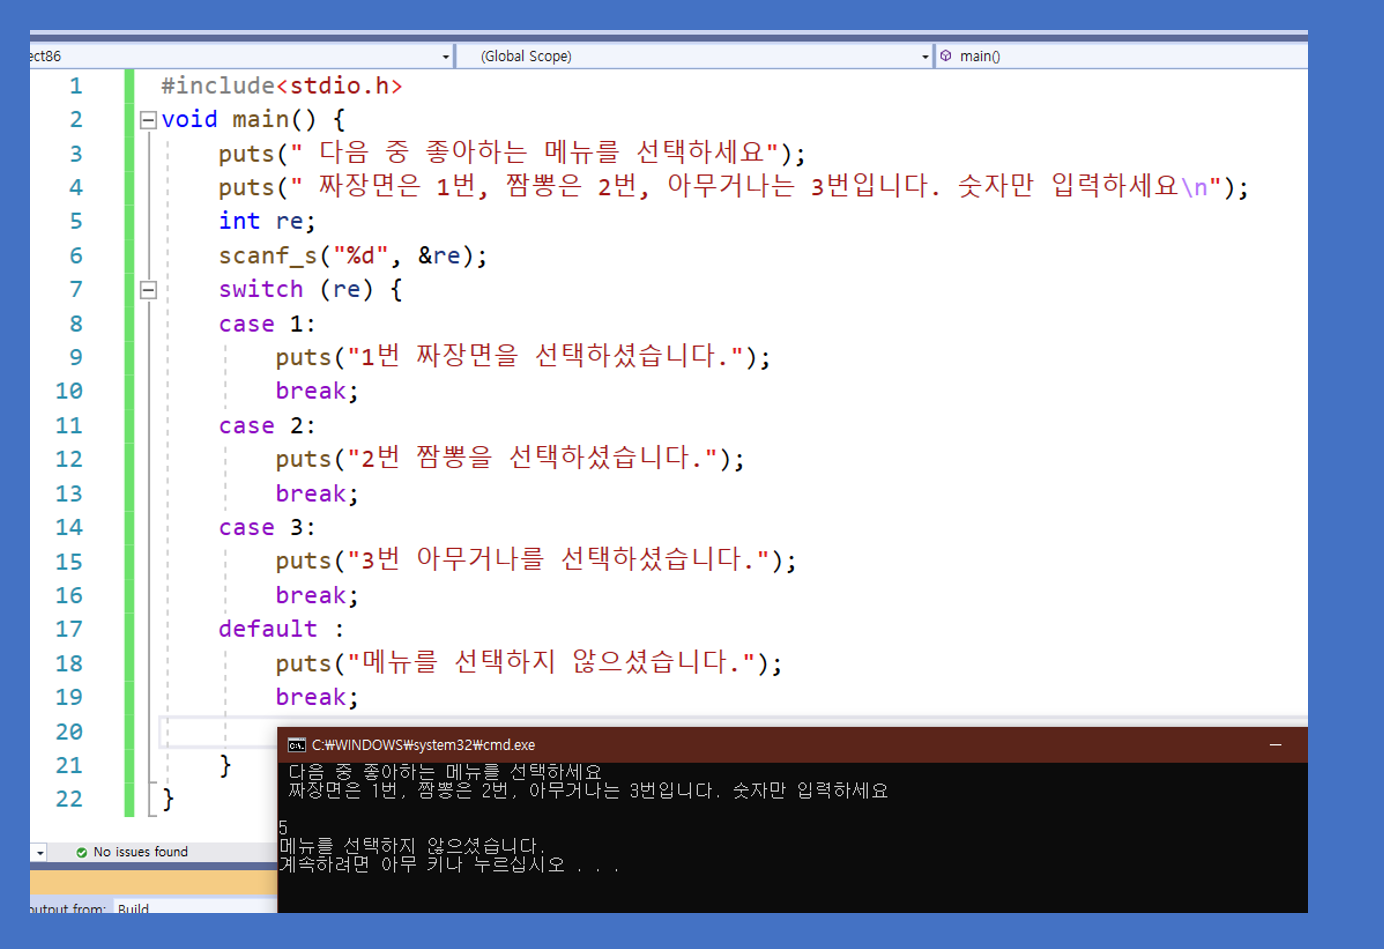Click line number 5 in the gutter

tap(76, 221)
